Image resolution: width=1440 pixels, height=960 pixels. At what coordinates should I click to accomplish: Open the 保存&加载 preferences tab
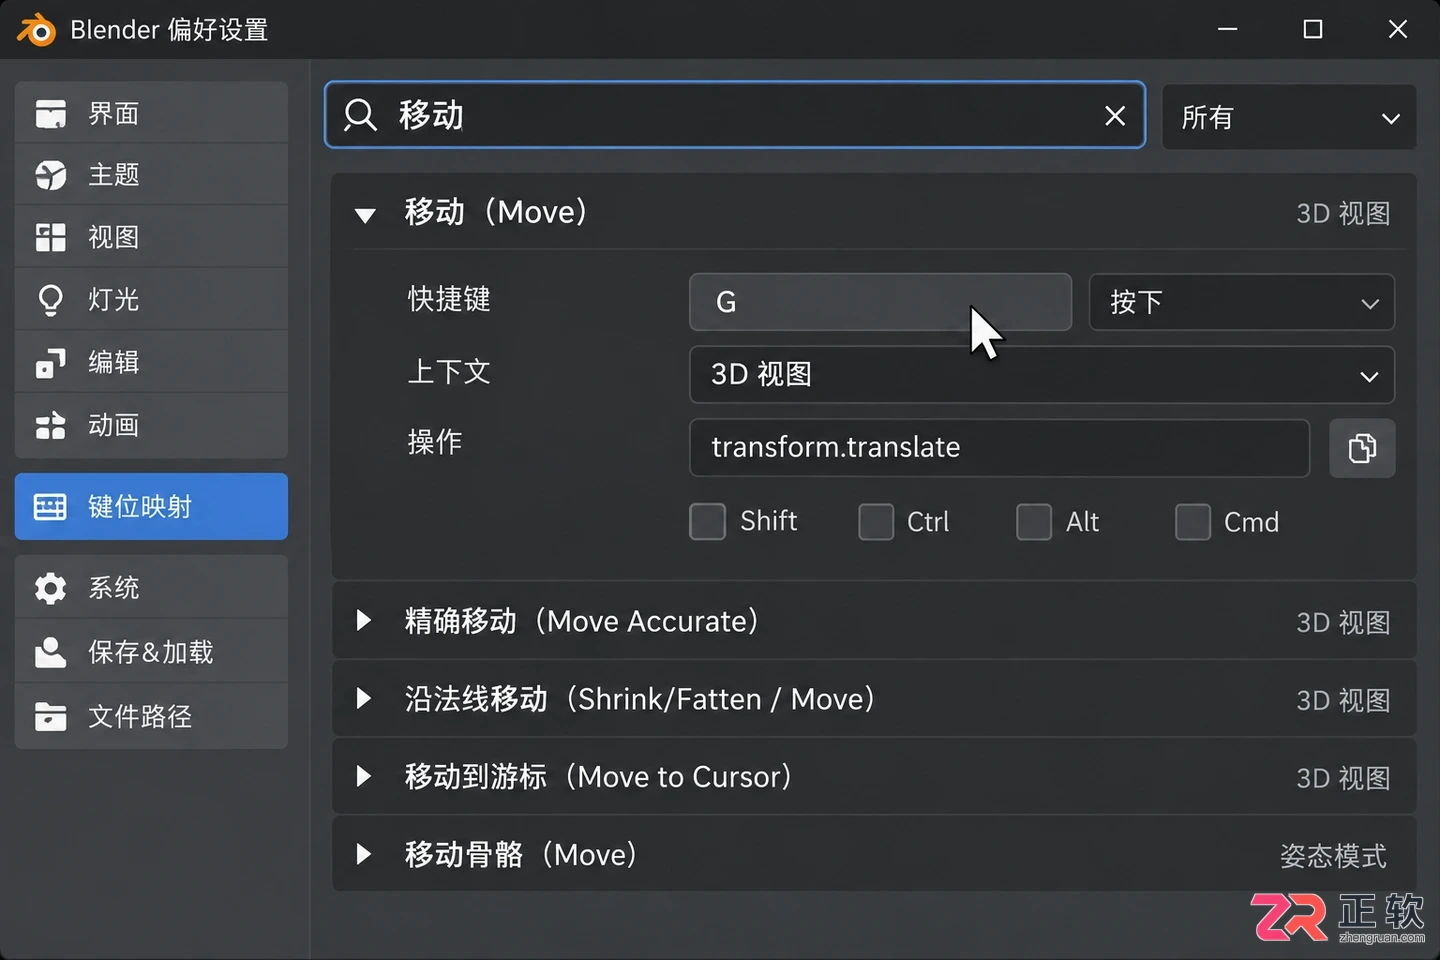(x=151, y=652)
